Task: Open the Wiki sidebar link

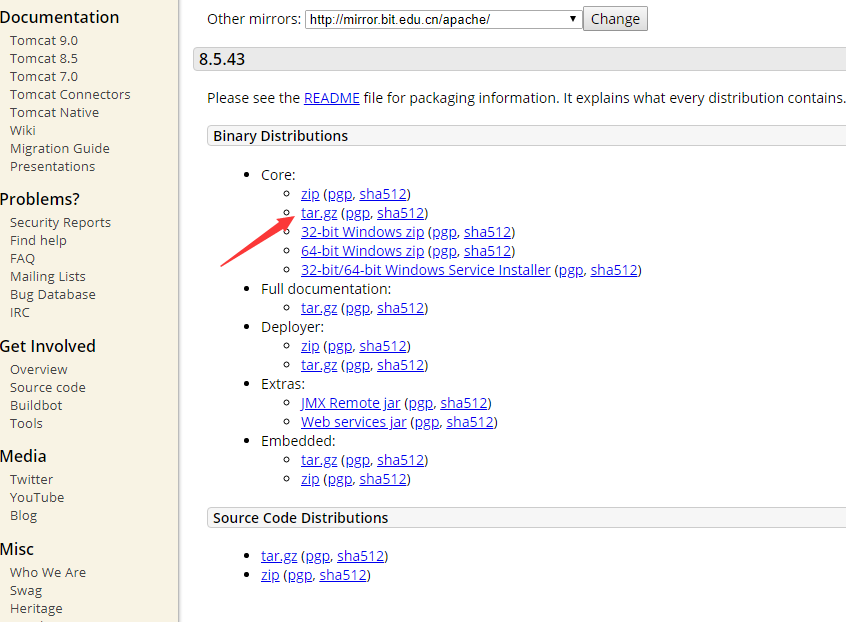Action: (23, 131)
